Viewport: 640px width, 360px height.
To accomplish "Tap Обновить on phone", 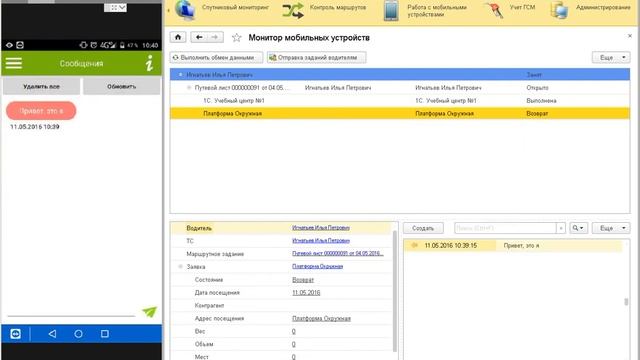I will point(122,87).
